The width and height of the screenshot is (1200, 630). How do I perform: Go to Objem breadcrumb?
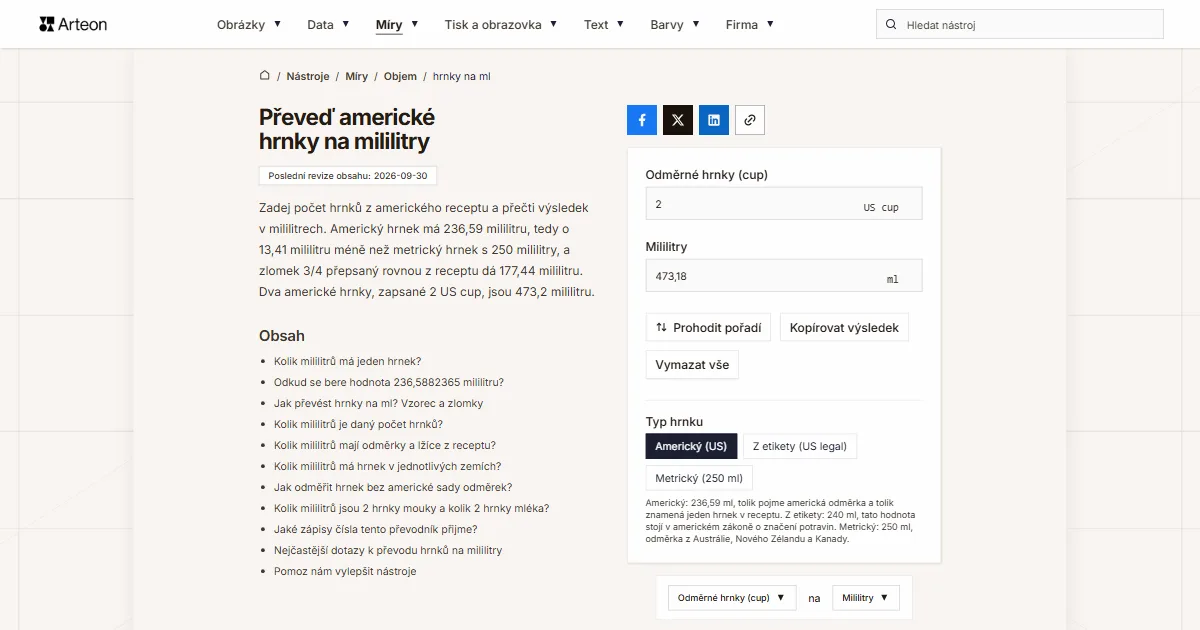click(400, 76)
